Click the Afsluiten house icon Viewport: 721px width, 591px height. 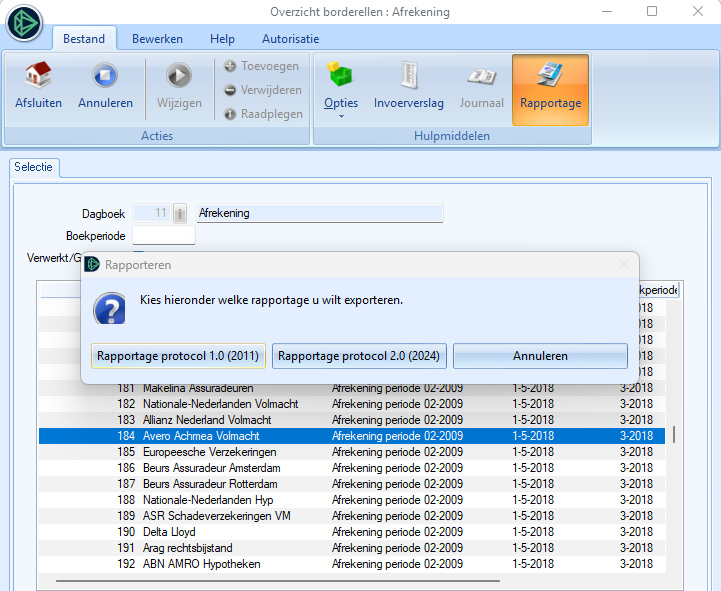coord(38,75)
